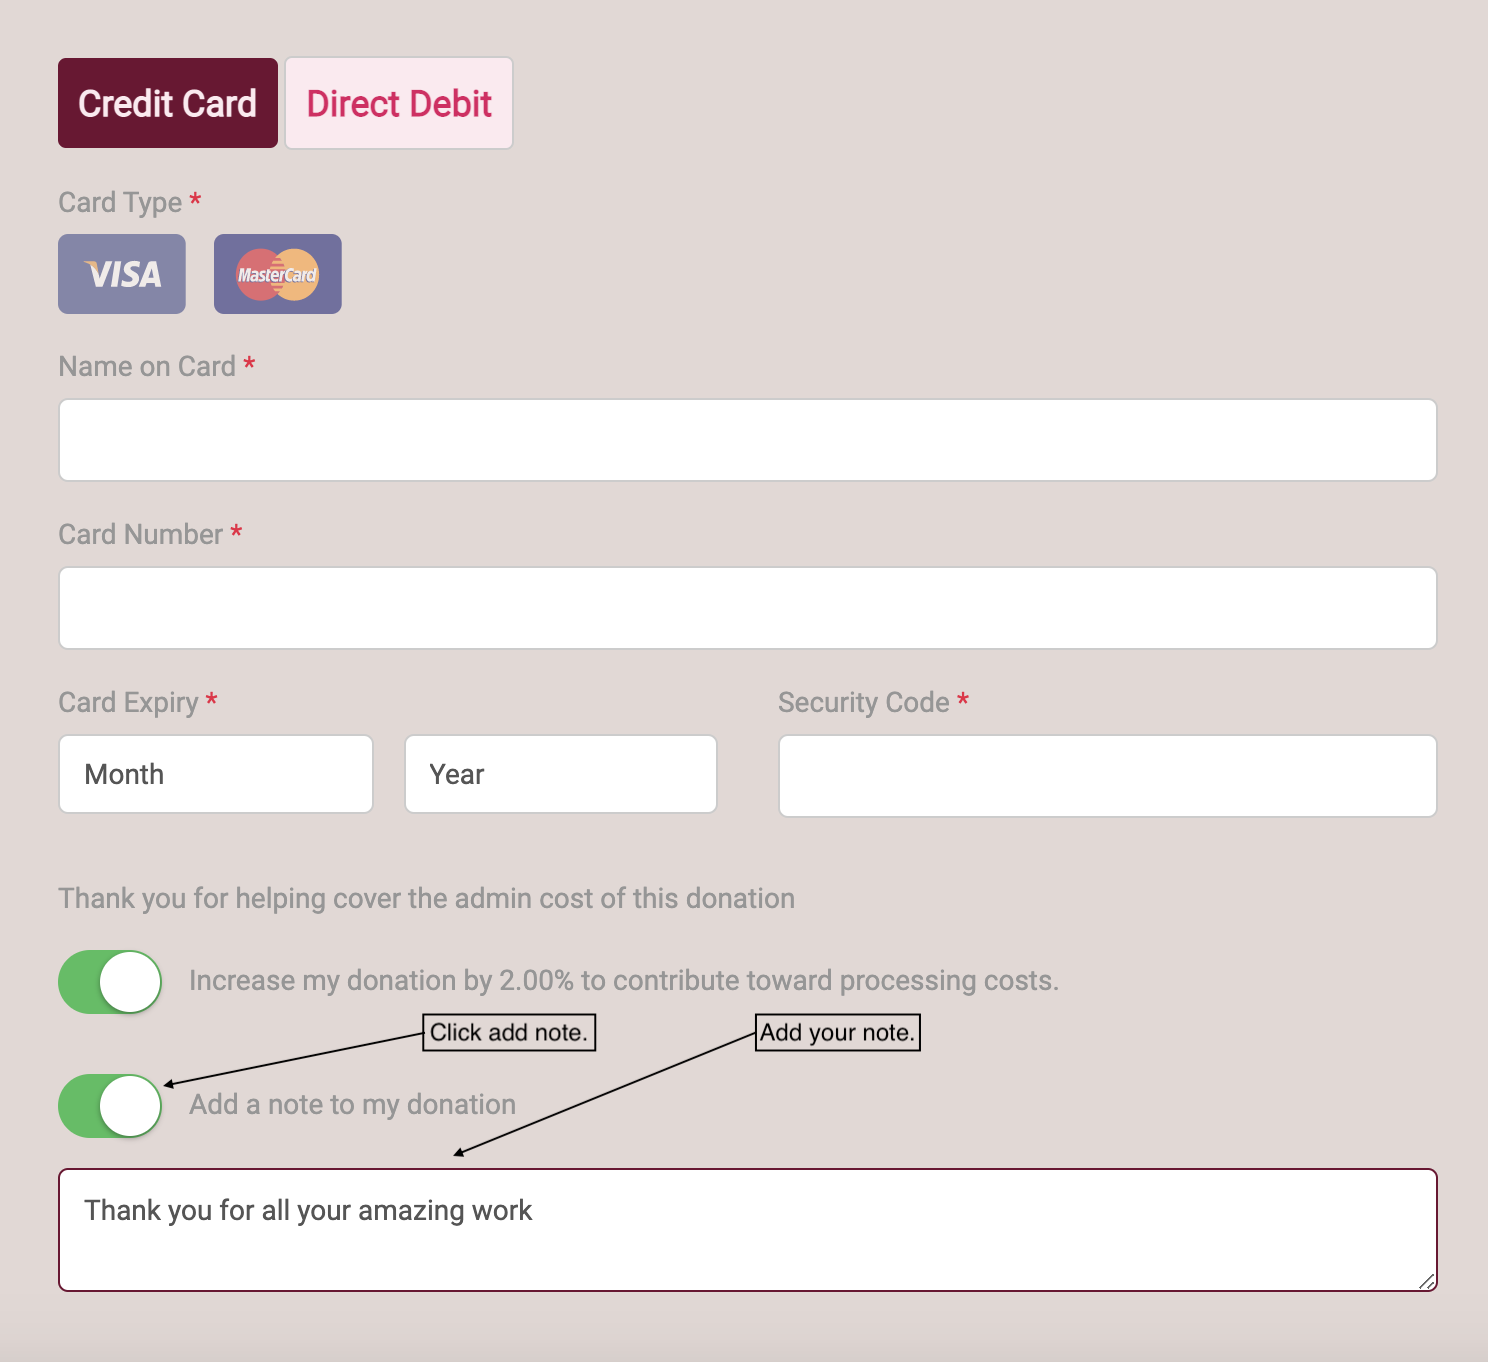Click the Card Expiry label

(128, 702)
